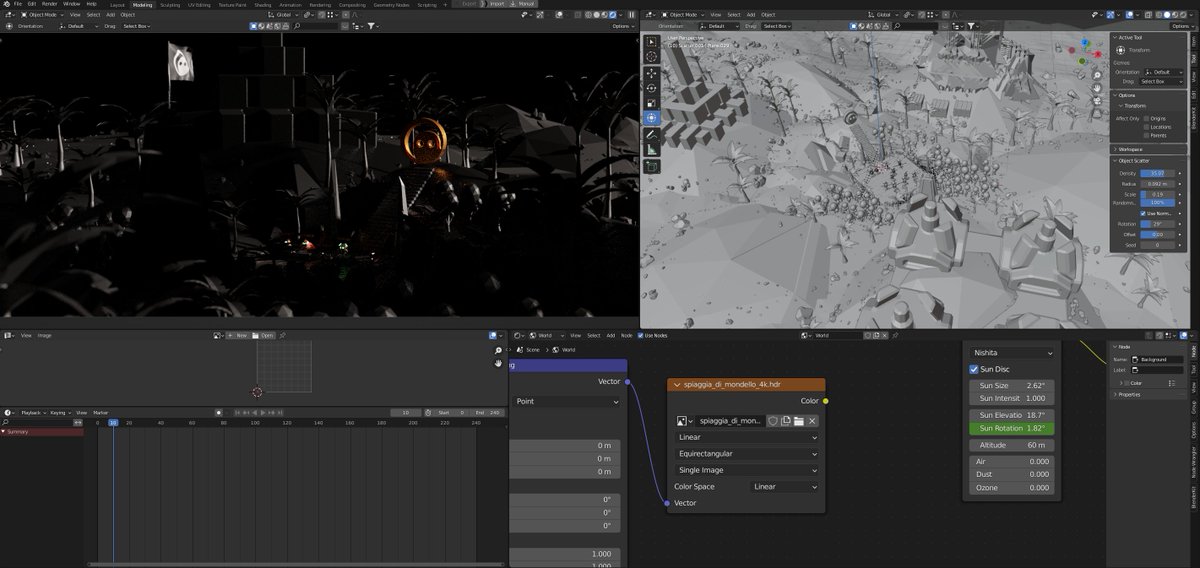The image size is (1200, 568).
Task: Unlink the HDR image with the X icon
Action: pyautogui.click(x=813, y=421)
